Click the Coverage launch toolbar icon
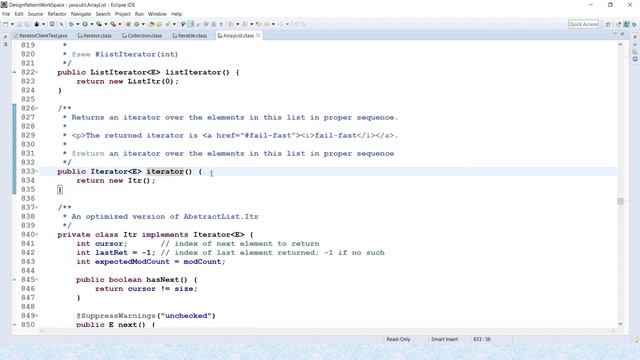The image size is (640, 360). (99, 24)
